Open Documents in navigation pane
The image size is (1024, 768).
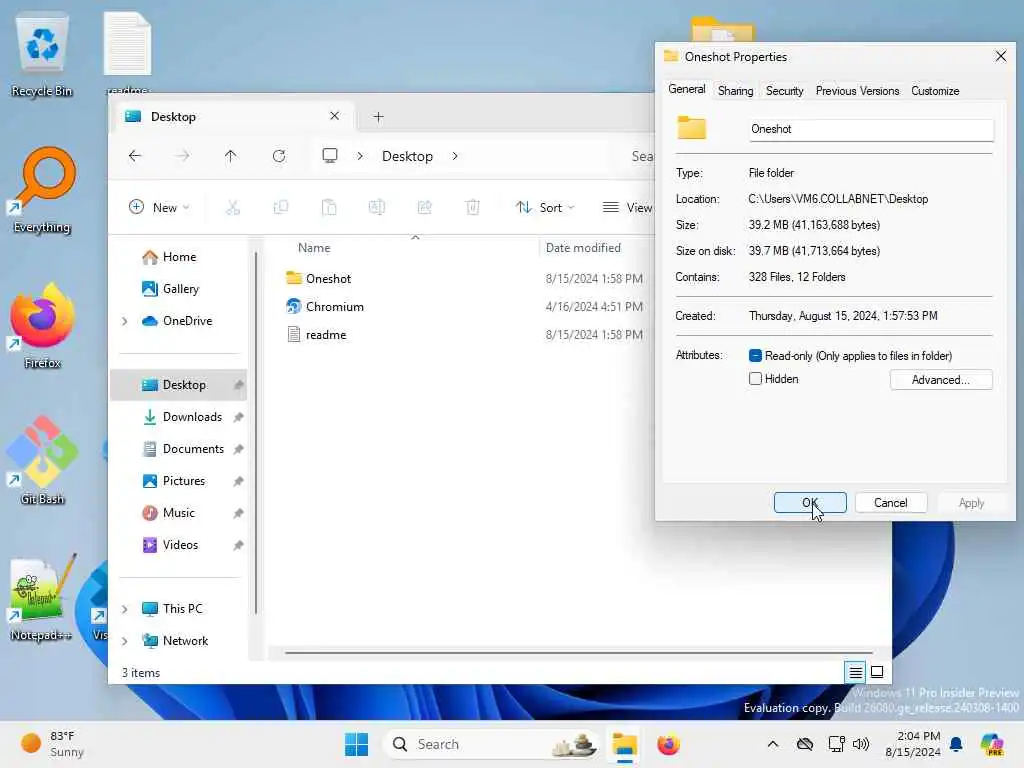pos(193,449)
